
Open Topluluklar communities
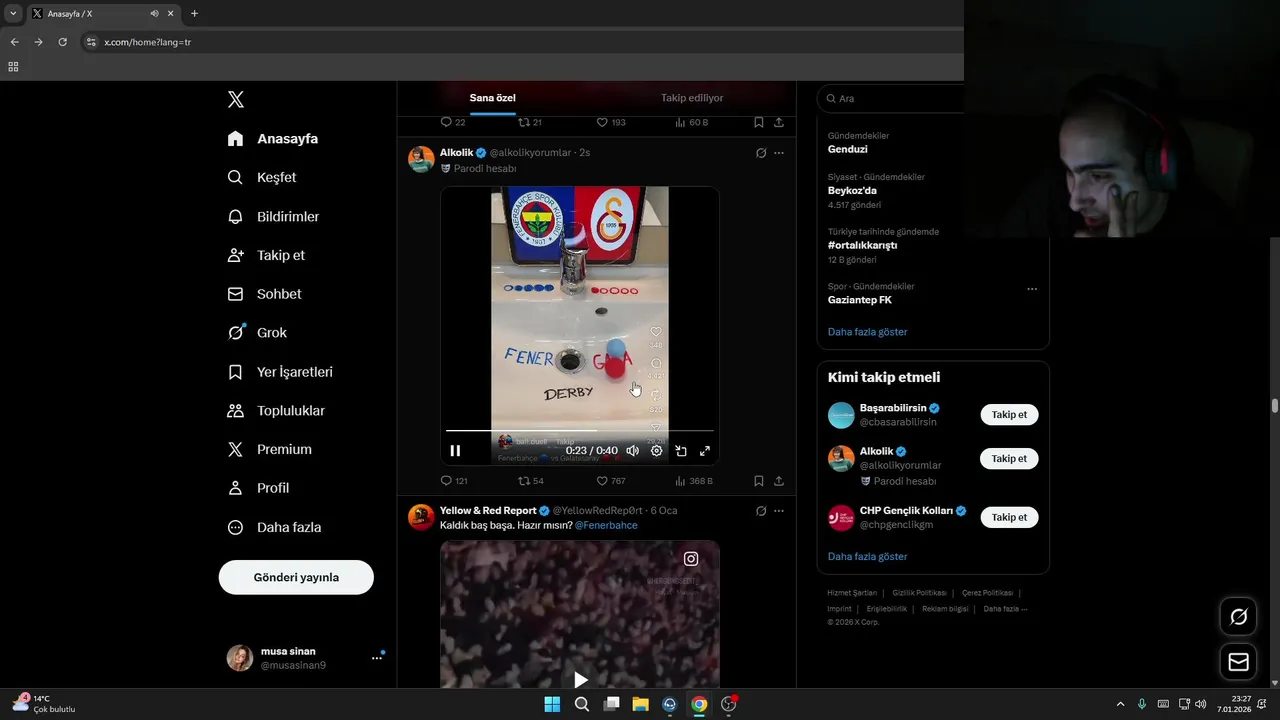point(276,411)
